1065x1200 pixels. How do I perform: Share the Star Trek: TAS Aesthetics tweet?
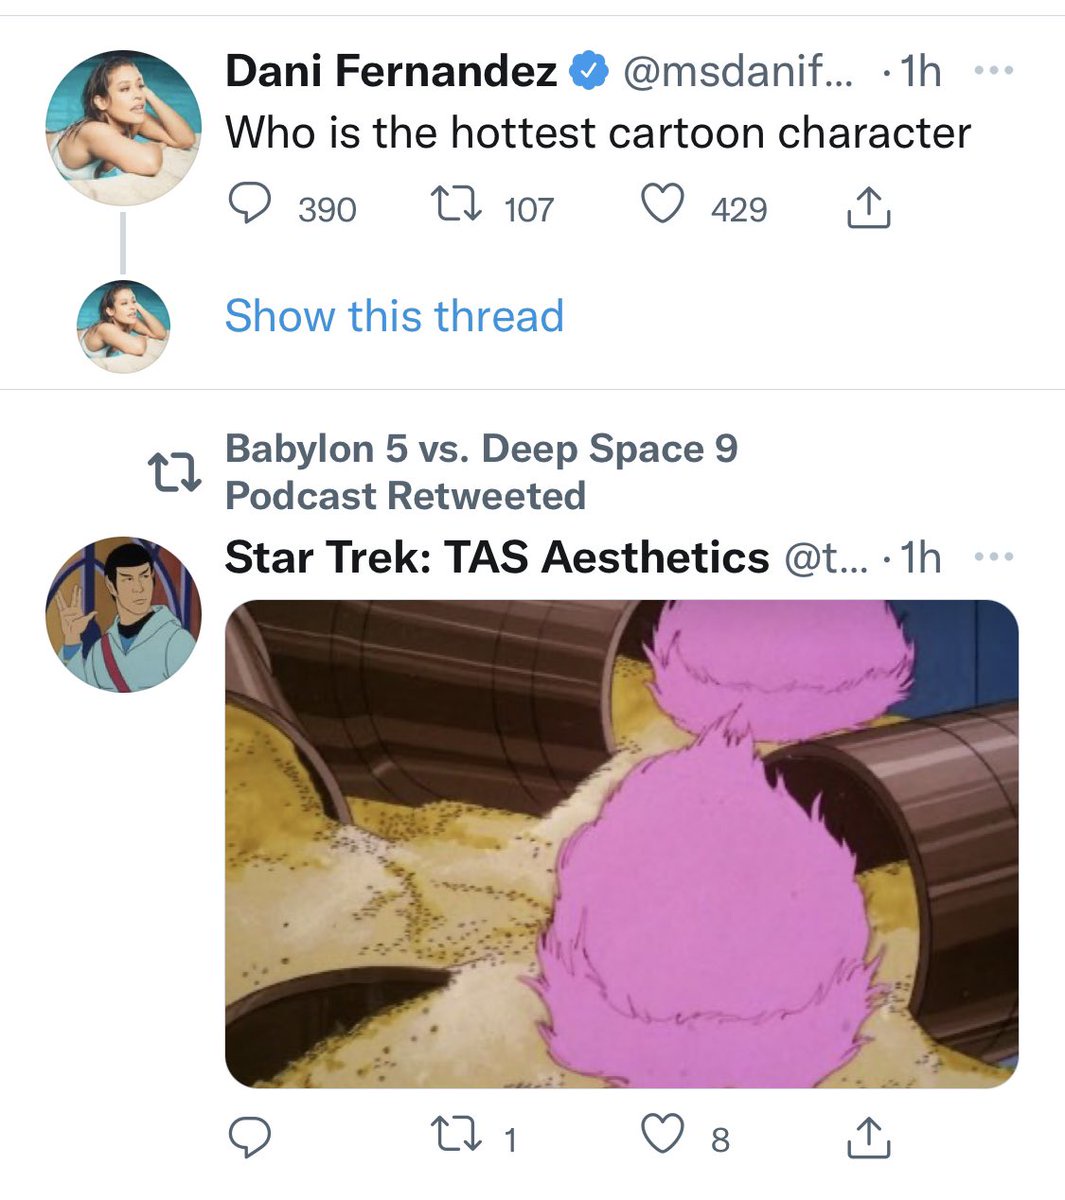pos(867,1137)
